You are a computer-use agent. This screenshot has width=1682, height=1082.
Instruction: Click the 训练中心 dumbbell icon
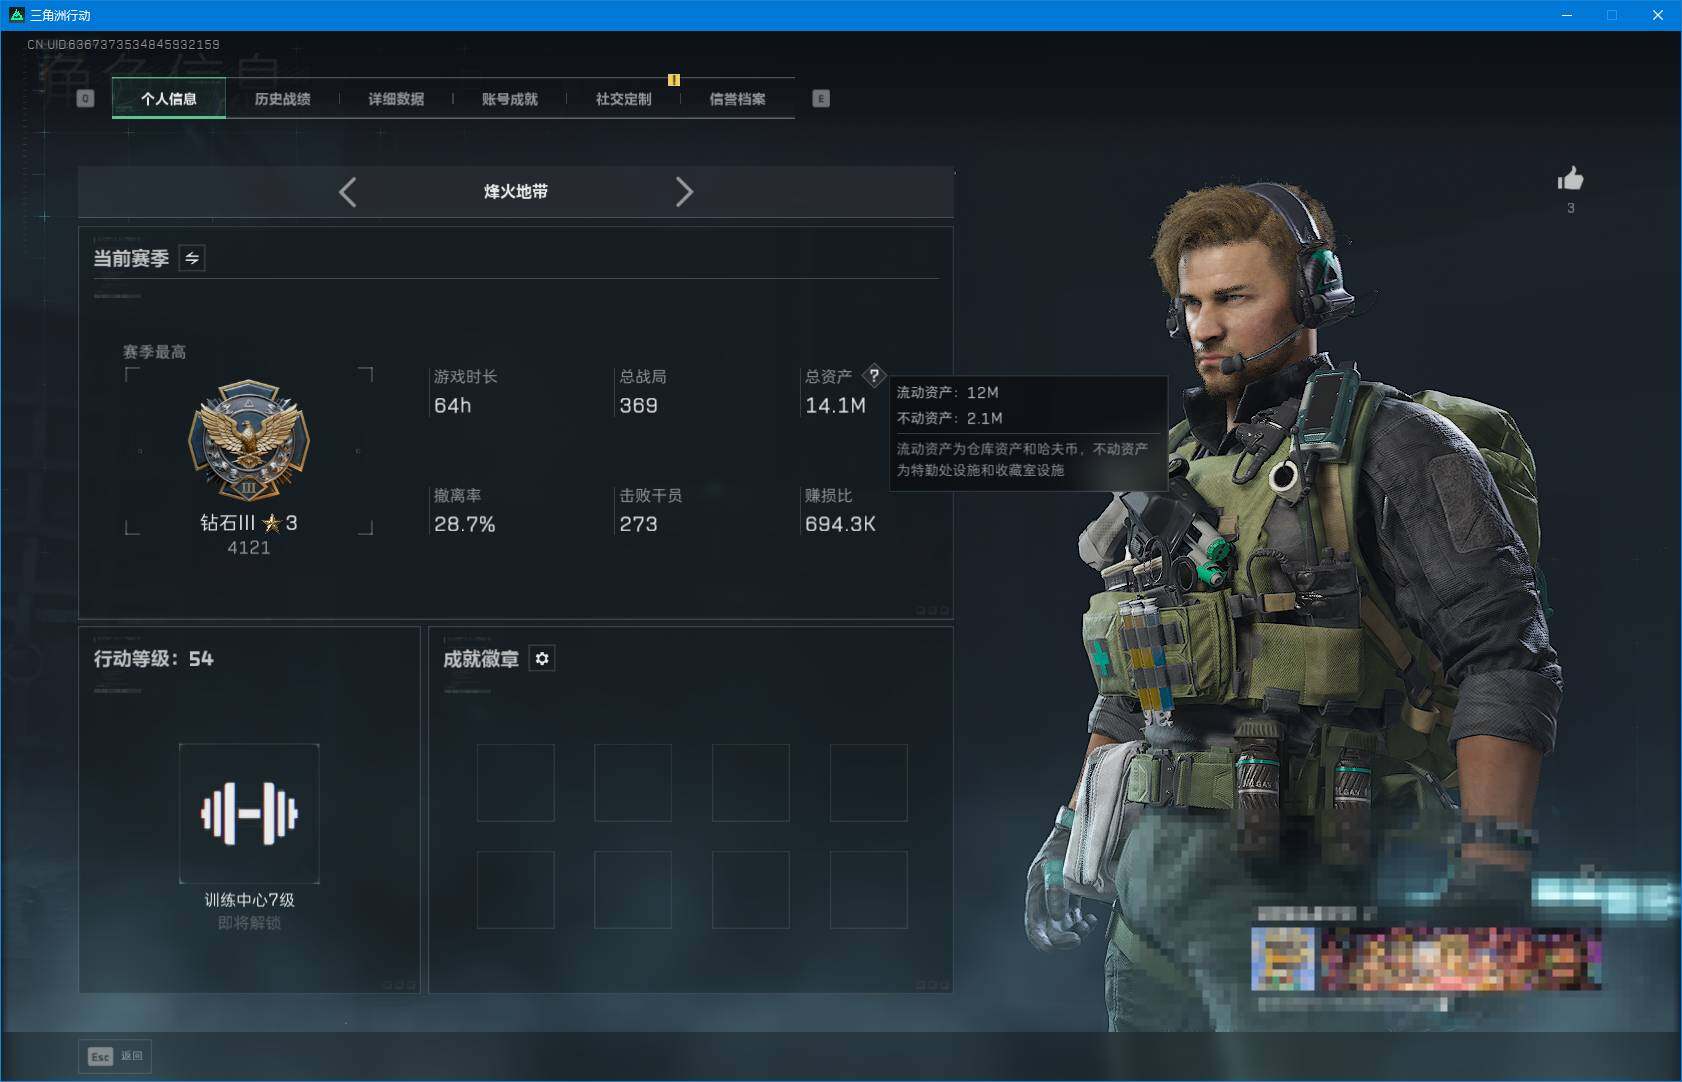tap(249, 813)
